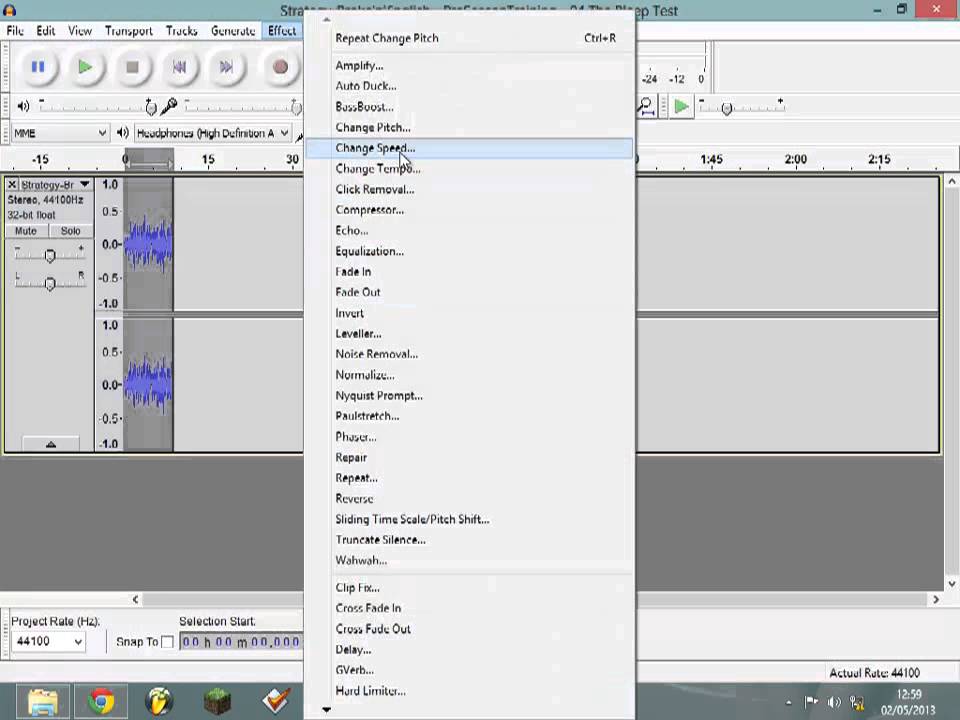The height and width of the screenshot is (720, 960).
Task: Click the zoom fit tool icon
Action: click(646, 107)
